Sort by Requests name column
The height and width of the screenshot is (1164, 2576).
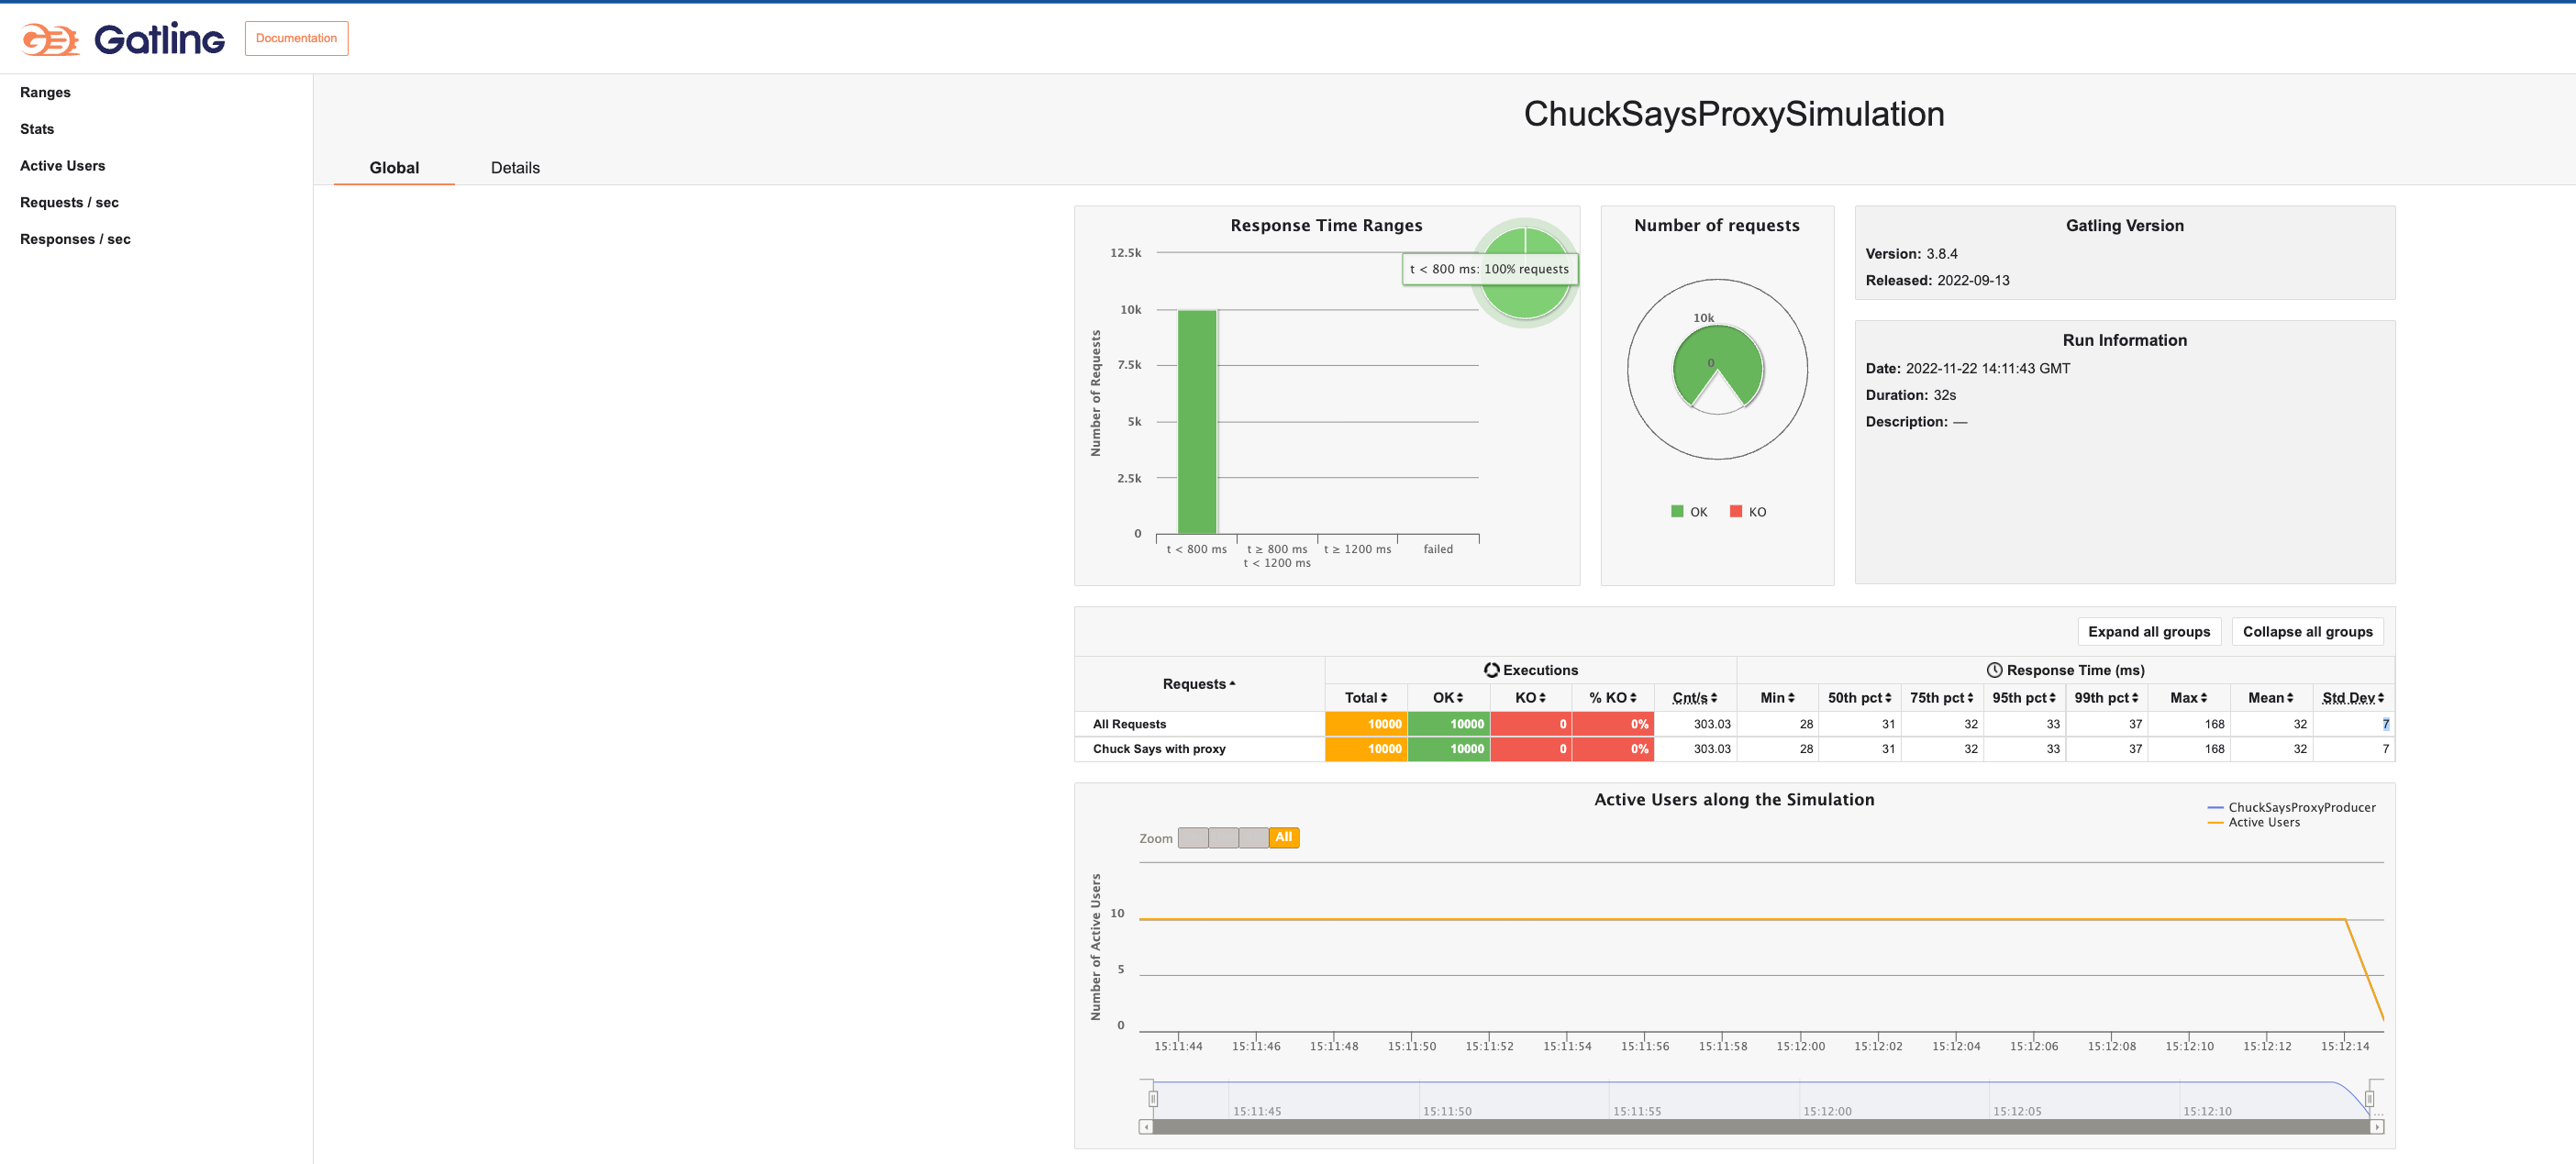[1198, 684]
